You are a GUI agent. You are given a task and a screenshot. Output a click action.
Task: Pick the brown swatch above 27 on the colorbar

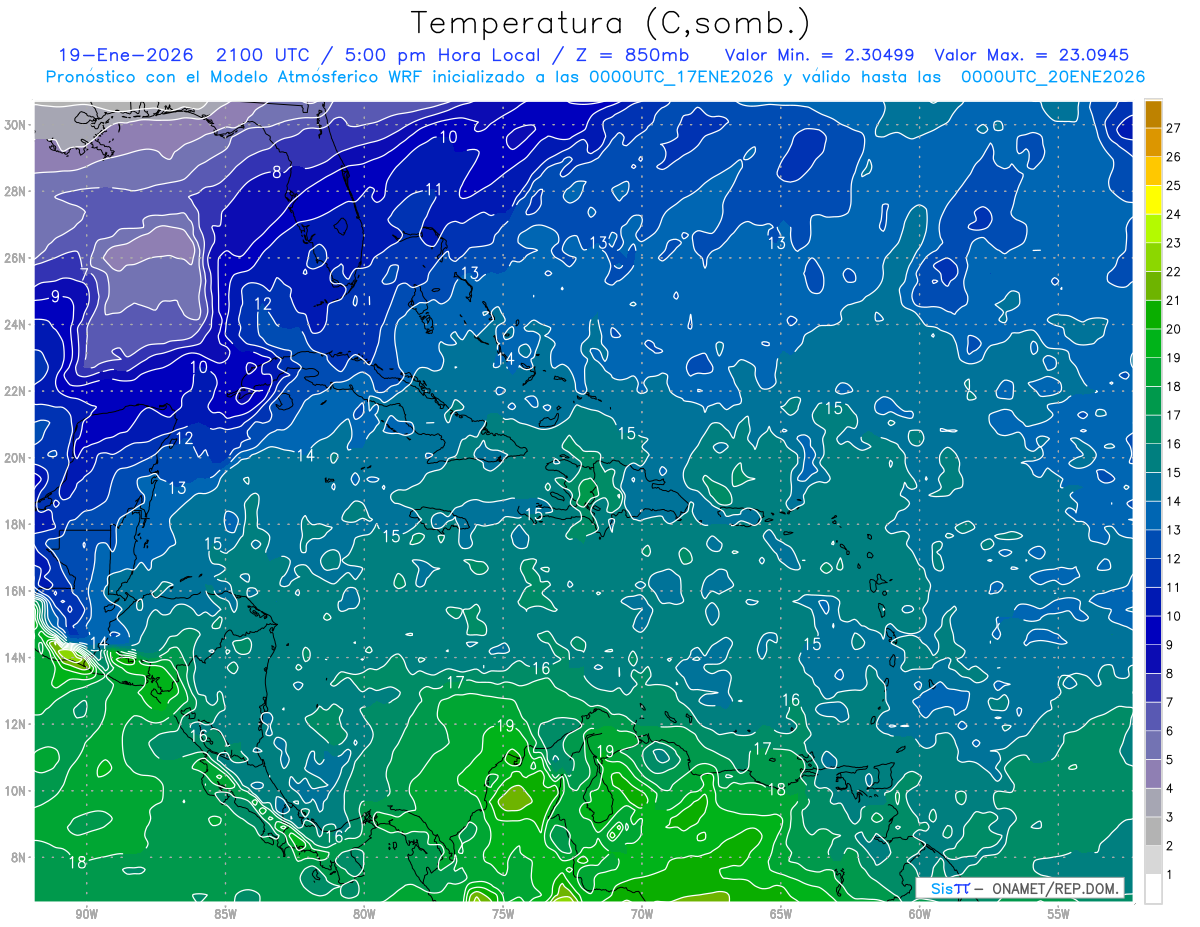coord(1153,113)
